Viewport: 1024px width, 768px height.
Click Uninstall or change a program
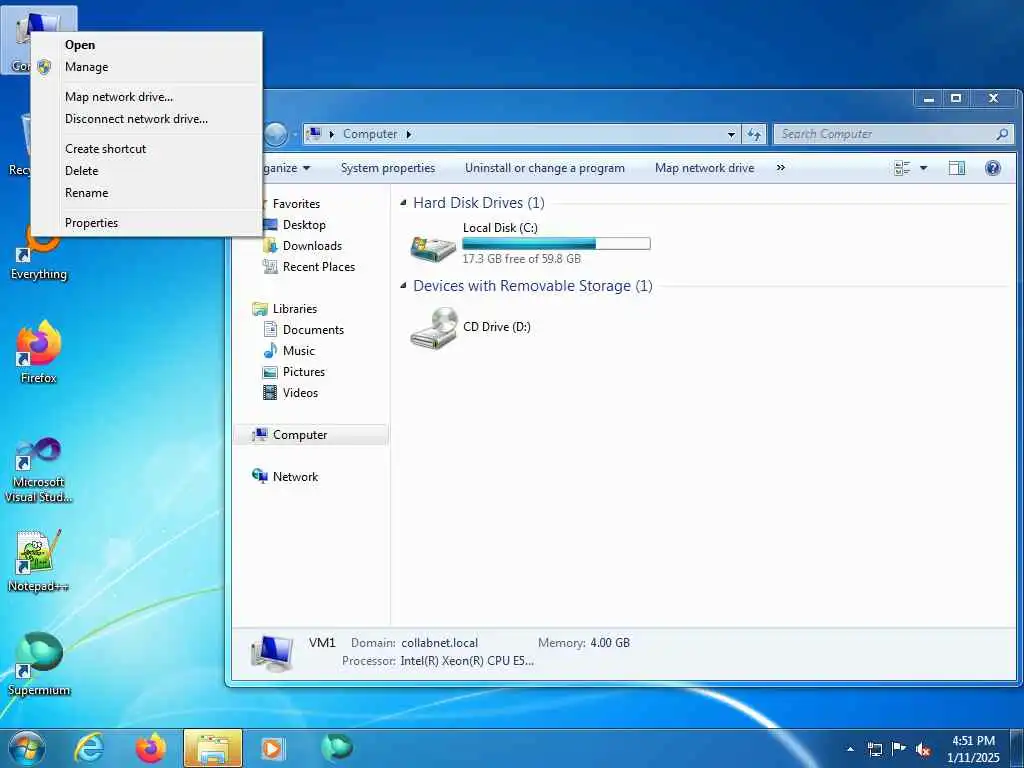[x=545, y=168]
